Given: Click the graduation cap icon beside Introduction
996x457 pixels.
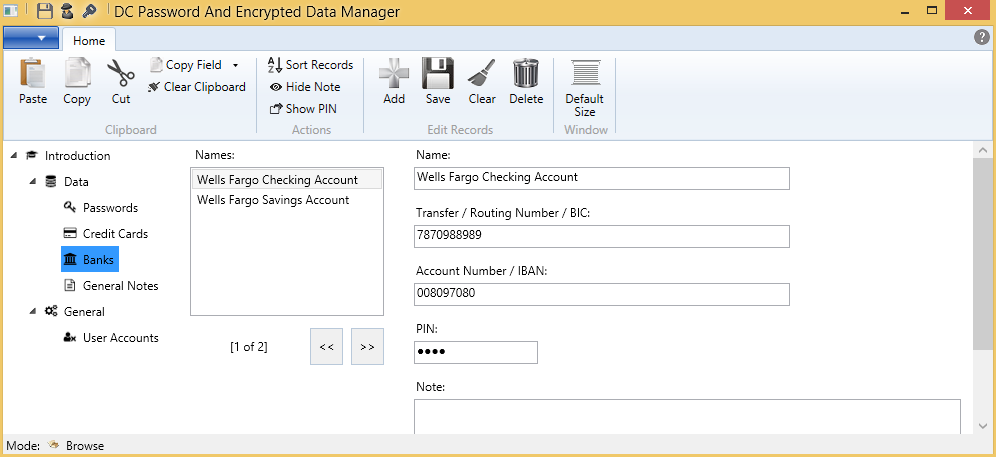Looking at the screenshot, I should tap(31, 155).
